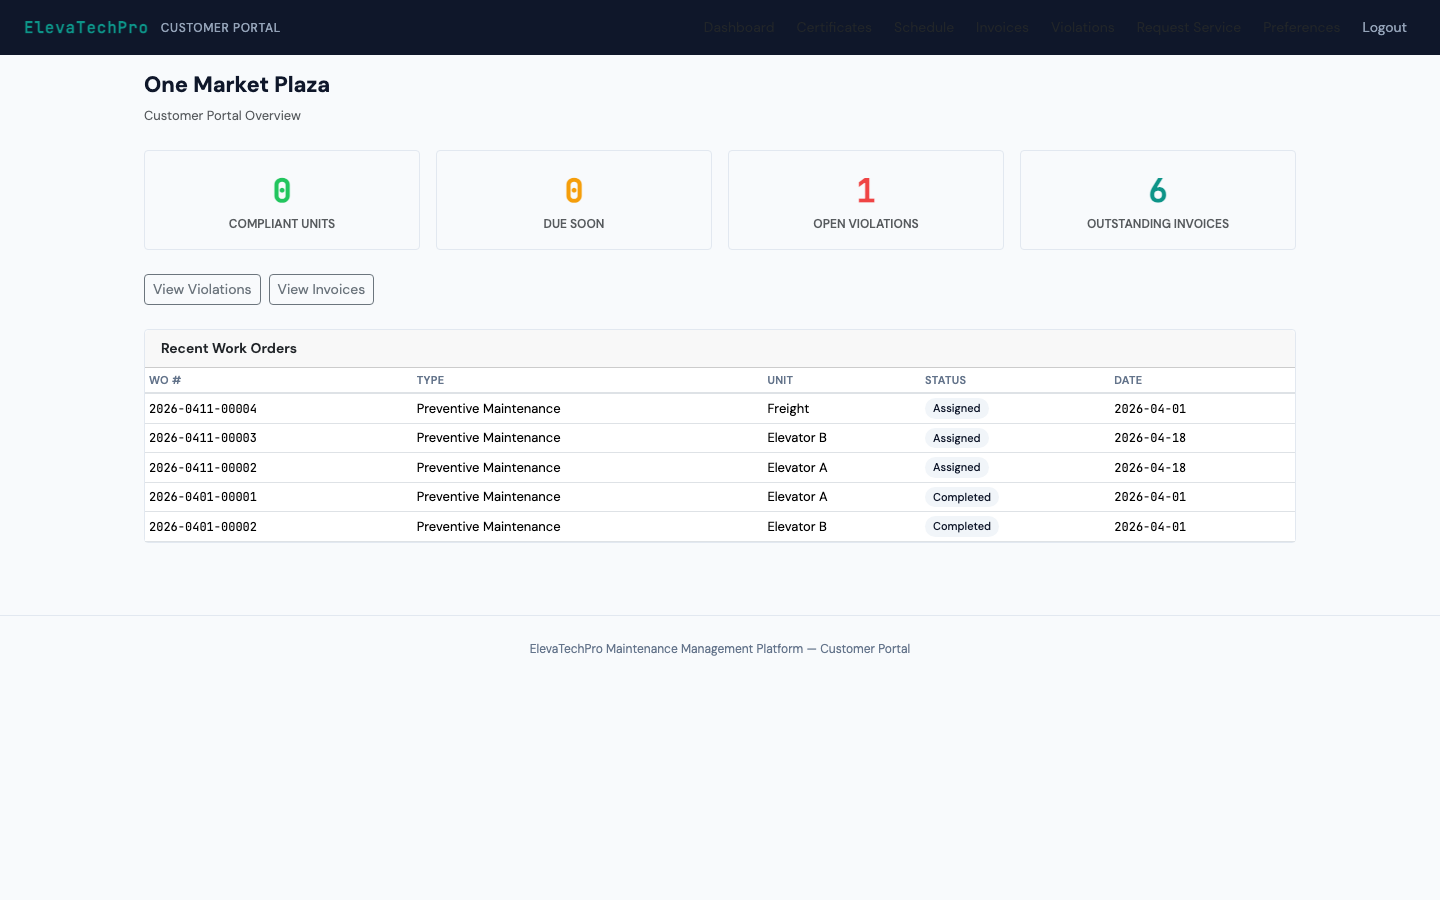
Task: Click the ElevaTechPro logo
Action: pyautogui.click(x=86, y=27)
